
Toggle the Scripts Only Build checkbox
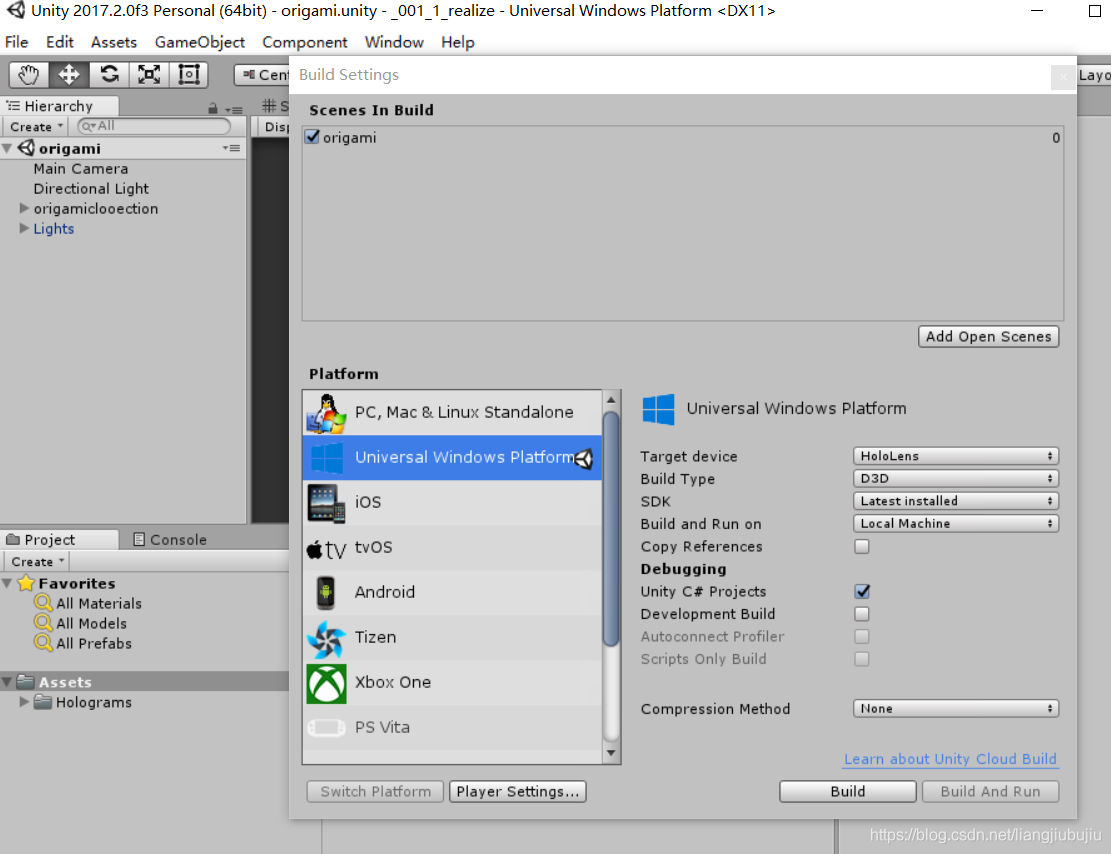862,659
